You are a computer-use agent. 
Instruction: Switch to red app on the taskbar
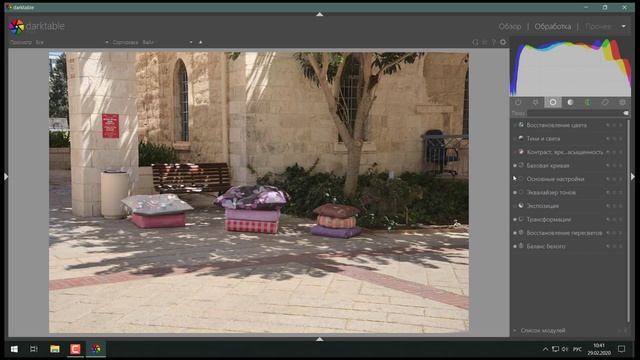click(75, 349)
